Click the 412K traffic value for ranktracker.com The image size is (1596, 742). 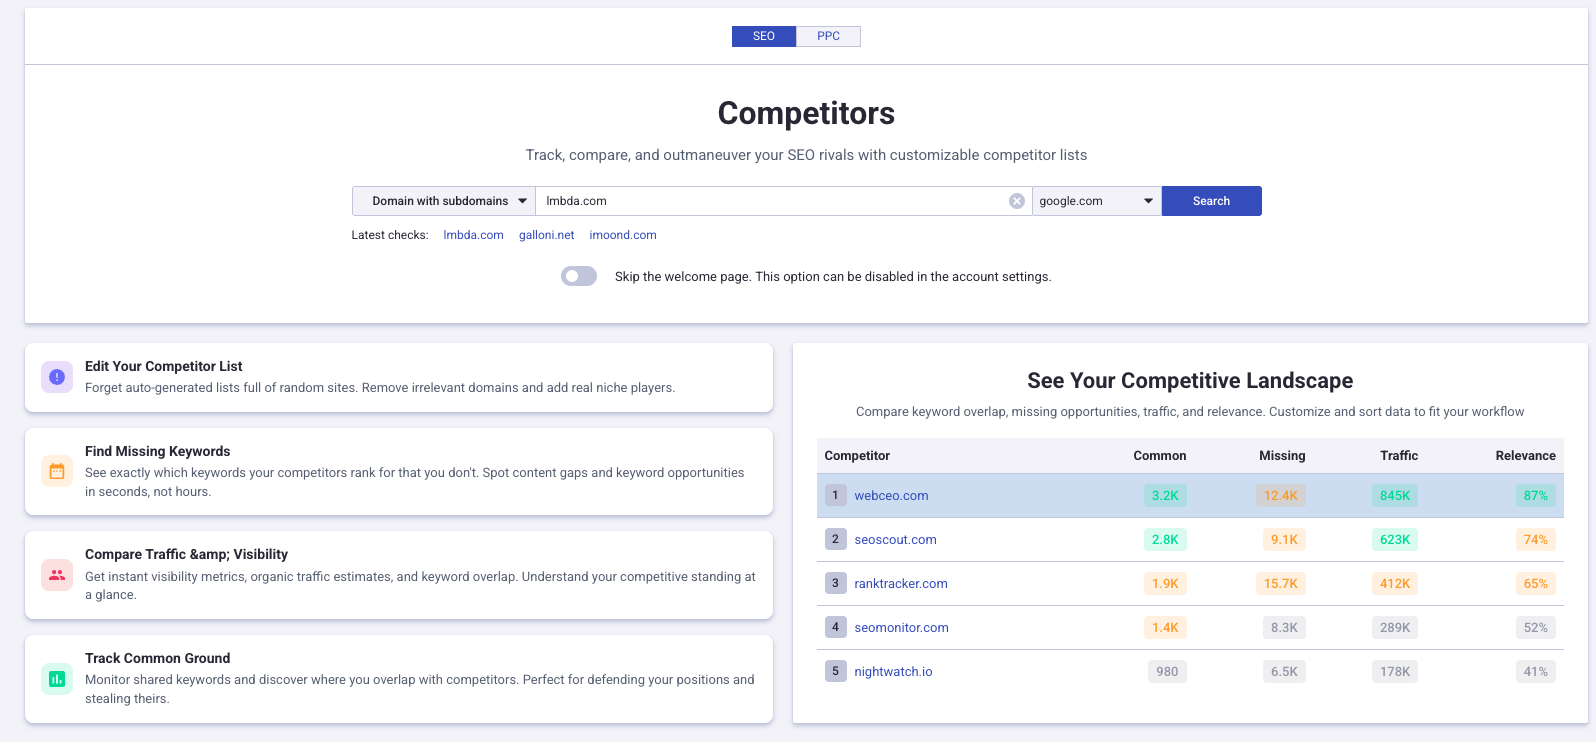pyautogui.click(x=1395, y=583)
